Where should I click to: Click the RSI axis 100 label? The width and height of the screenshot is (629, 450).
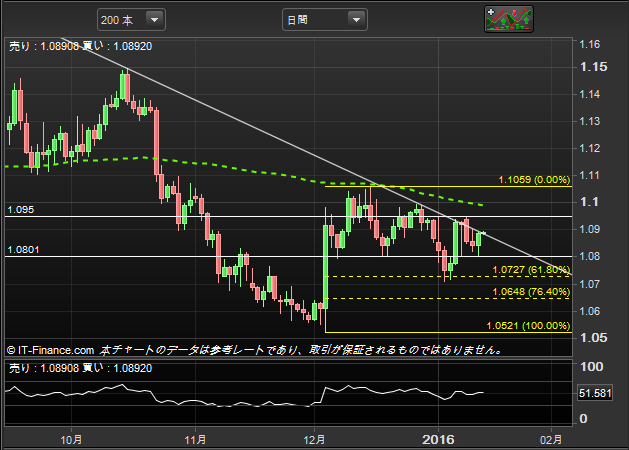591,367
